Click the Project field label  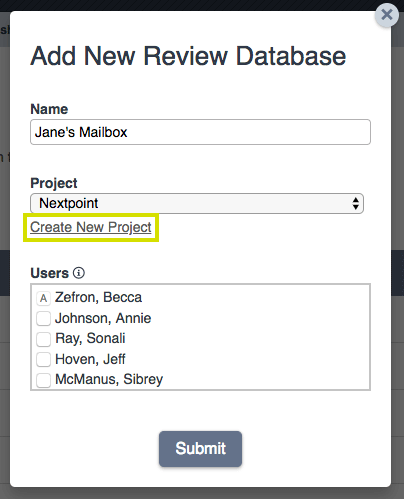click(x=54, y=183)
